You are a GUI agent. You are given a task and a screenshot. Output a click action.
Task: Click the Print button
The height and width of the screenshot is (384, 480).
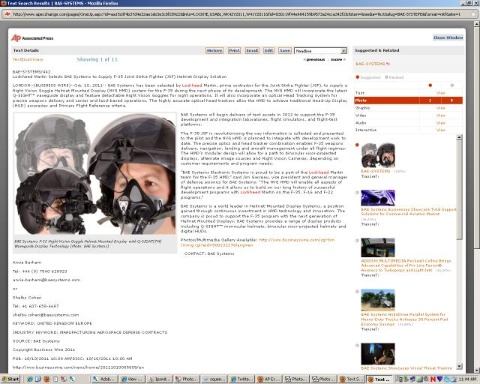tap(234, 51)
